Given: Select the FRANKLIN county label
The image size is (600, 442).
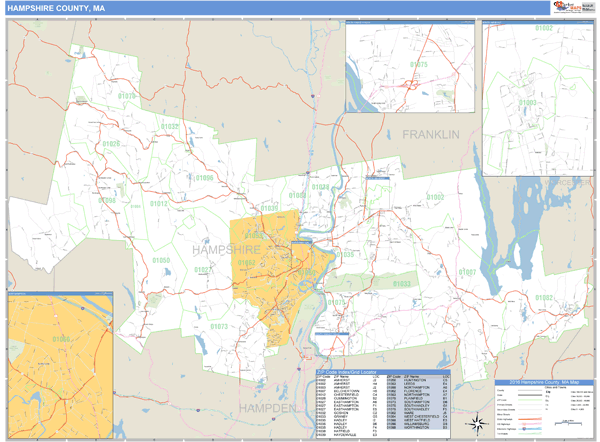Looking at the screenshot, I should [430, 134].
